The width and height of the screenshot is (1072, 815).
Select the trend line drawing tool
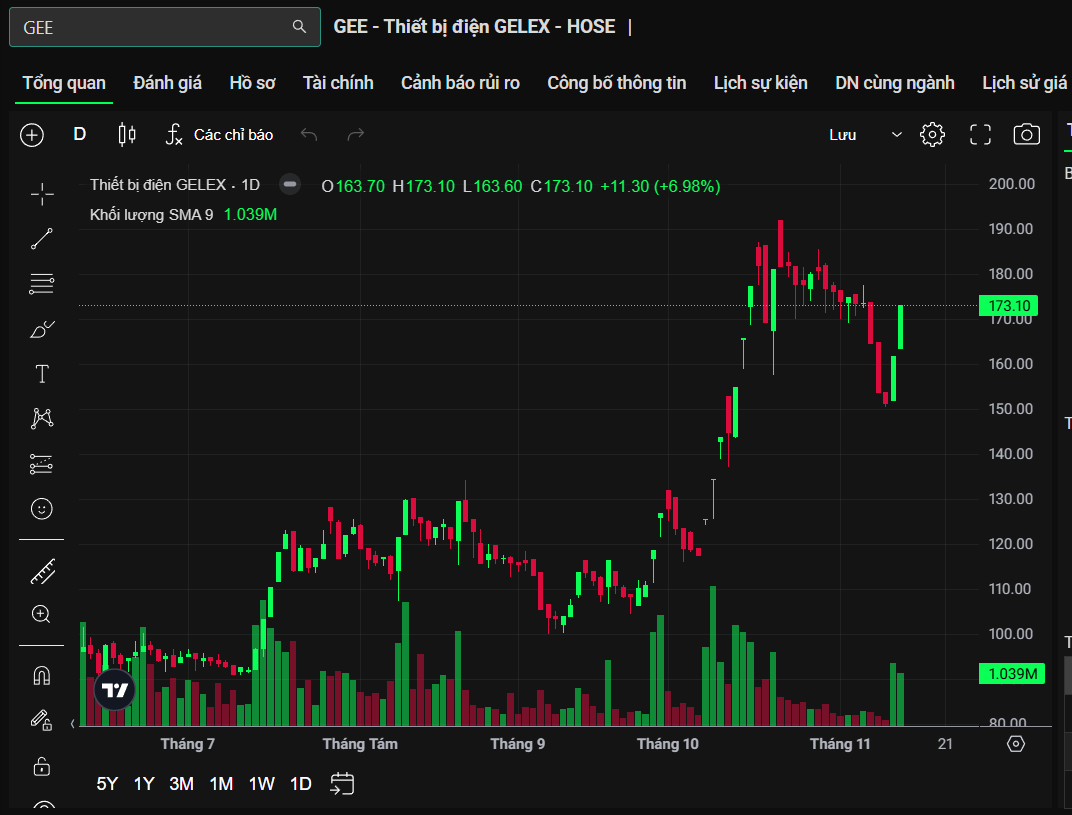tap(42, 239)
